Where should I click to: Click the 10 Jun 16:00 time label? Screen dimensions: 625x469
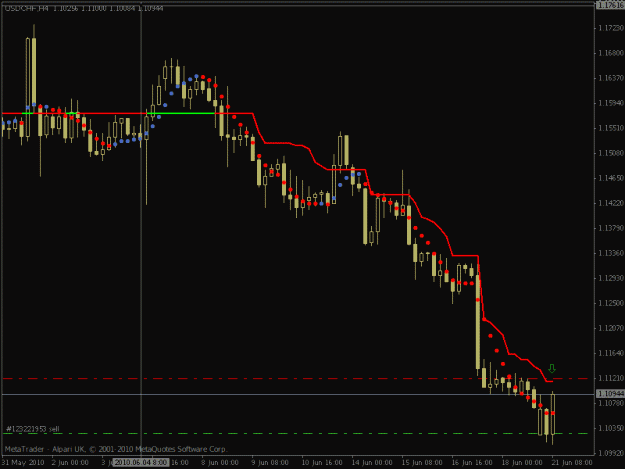point(322,463)
